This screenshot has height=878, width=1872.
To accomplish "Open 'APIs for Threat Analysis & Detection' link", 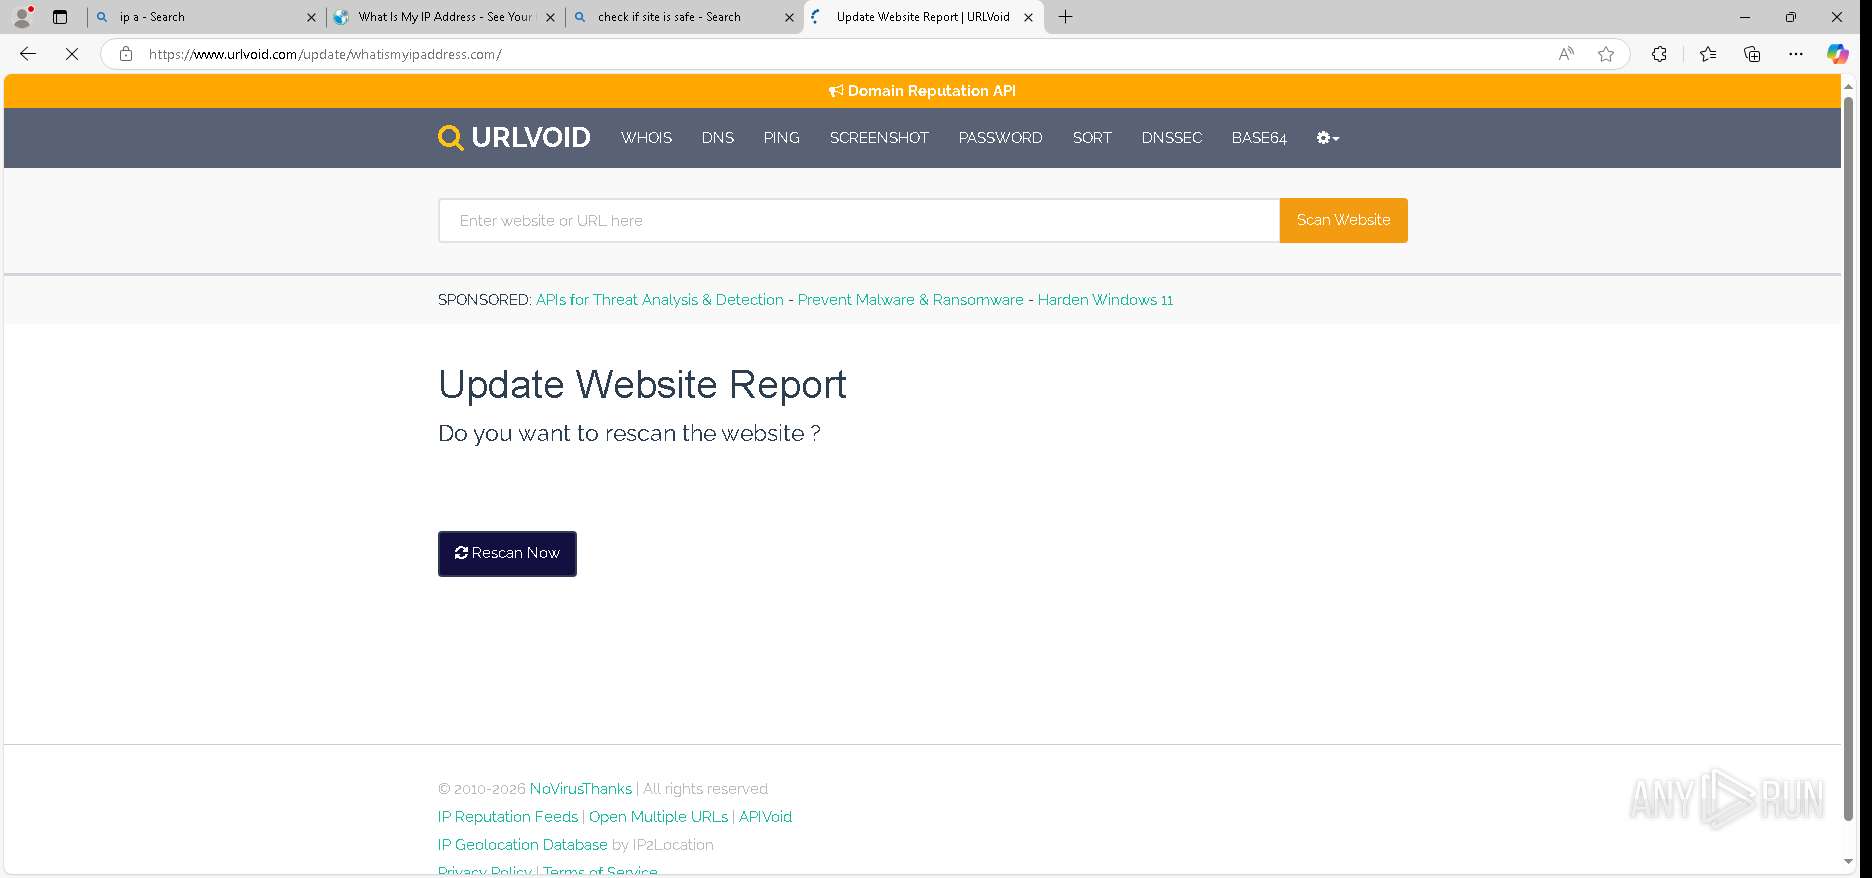I will tap(660, 300).
